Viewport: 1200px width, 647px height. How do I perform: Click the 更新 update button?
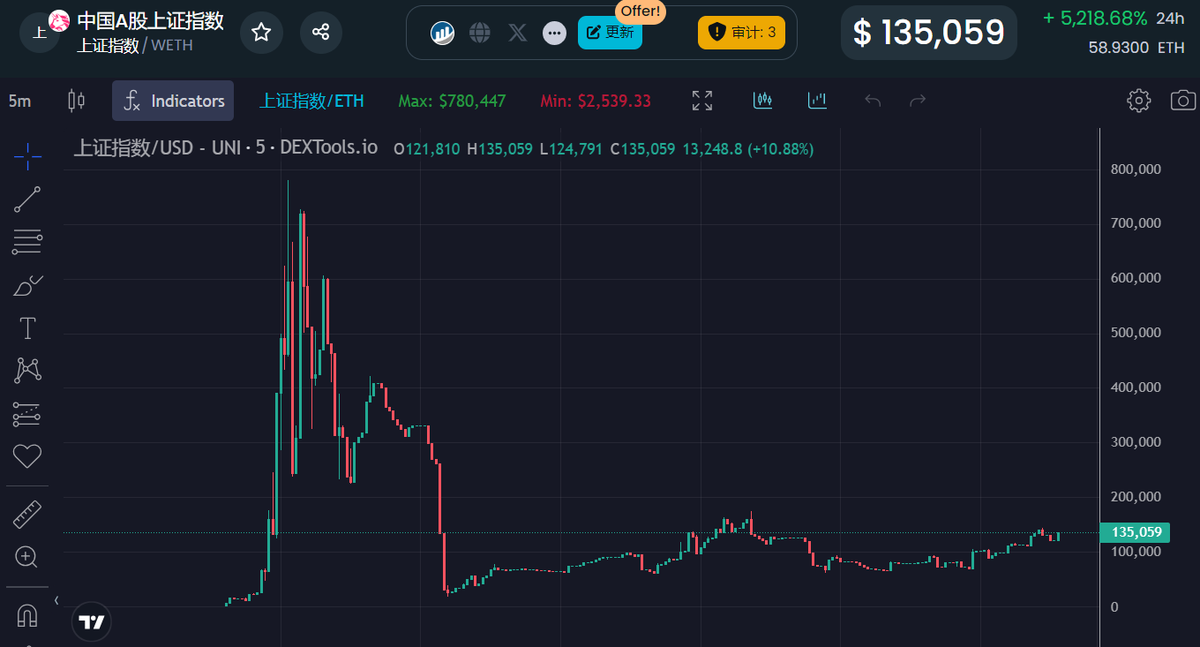tap(610, 32)
